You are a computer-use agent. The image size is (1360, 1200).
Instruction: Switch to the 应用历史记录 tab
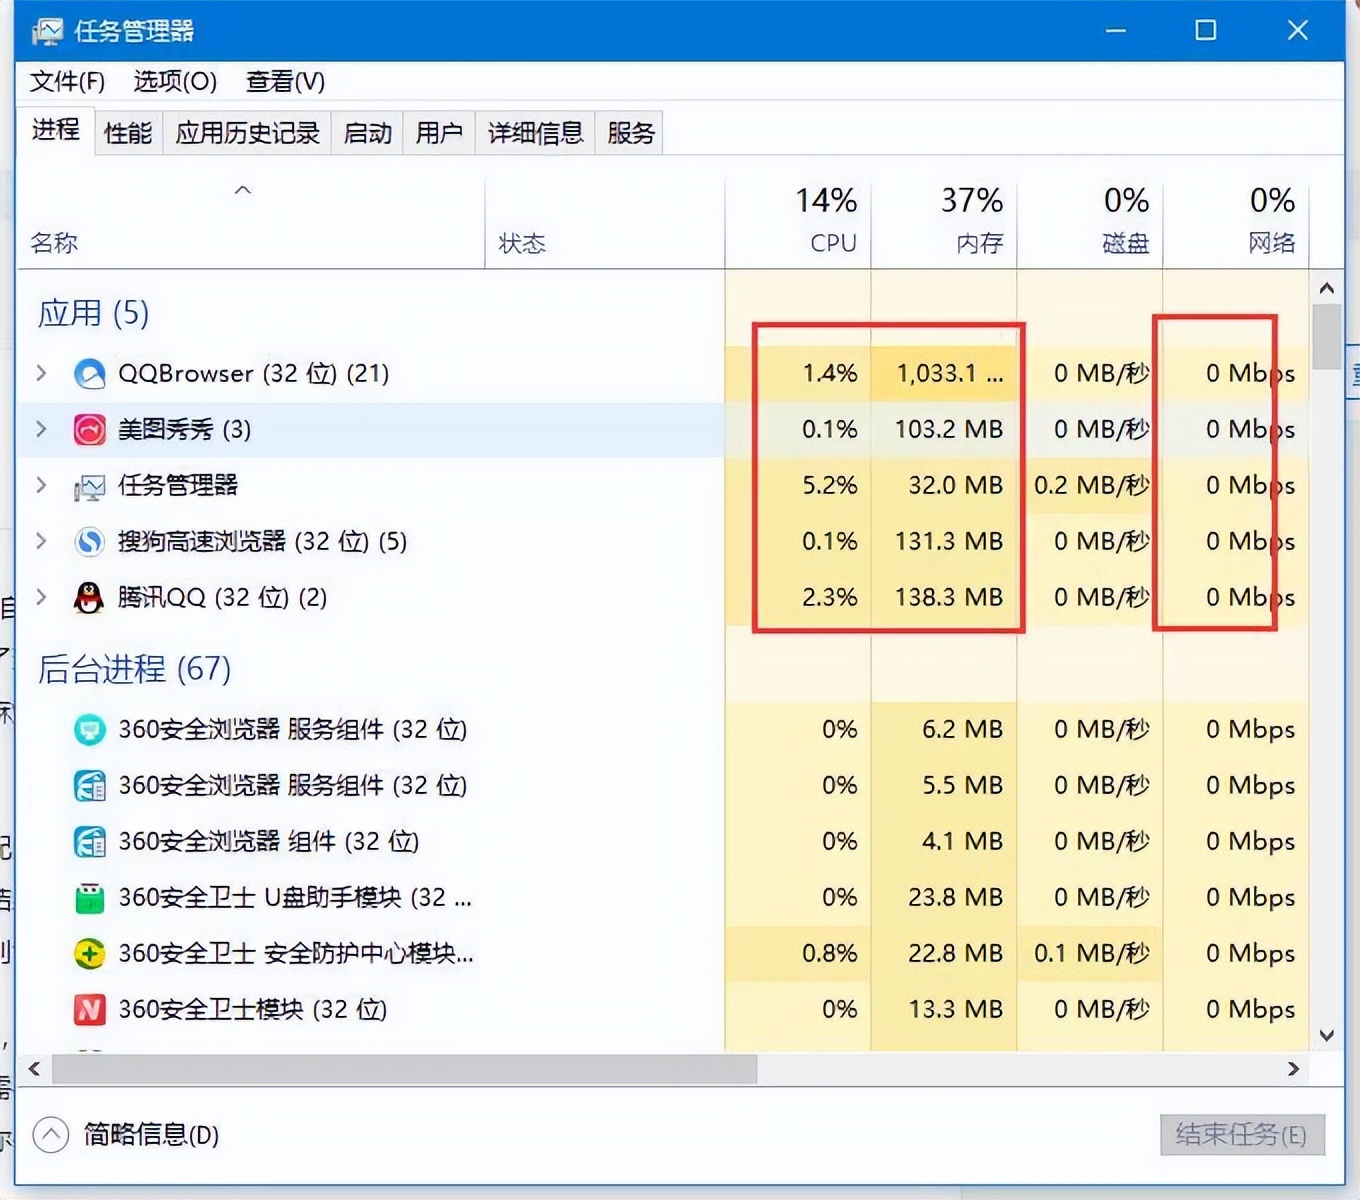tap(247, 133)
